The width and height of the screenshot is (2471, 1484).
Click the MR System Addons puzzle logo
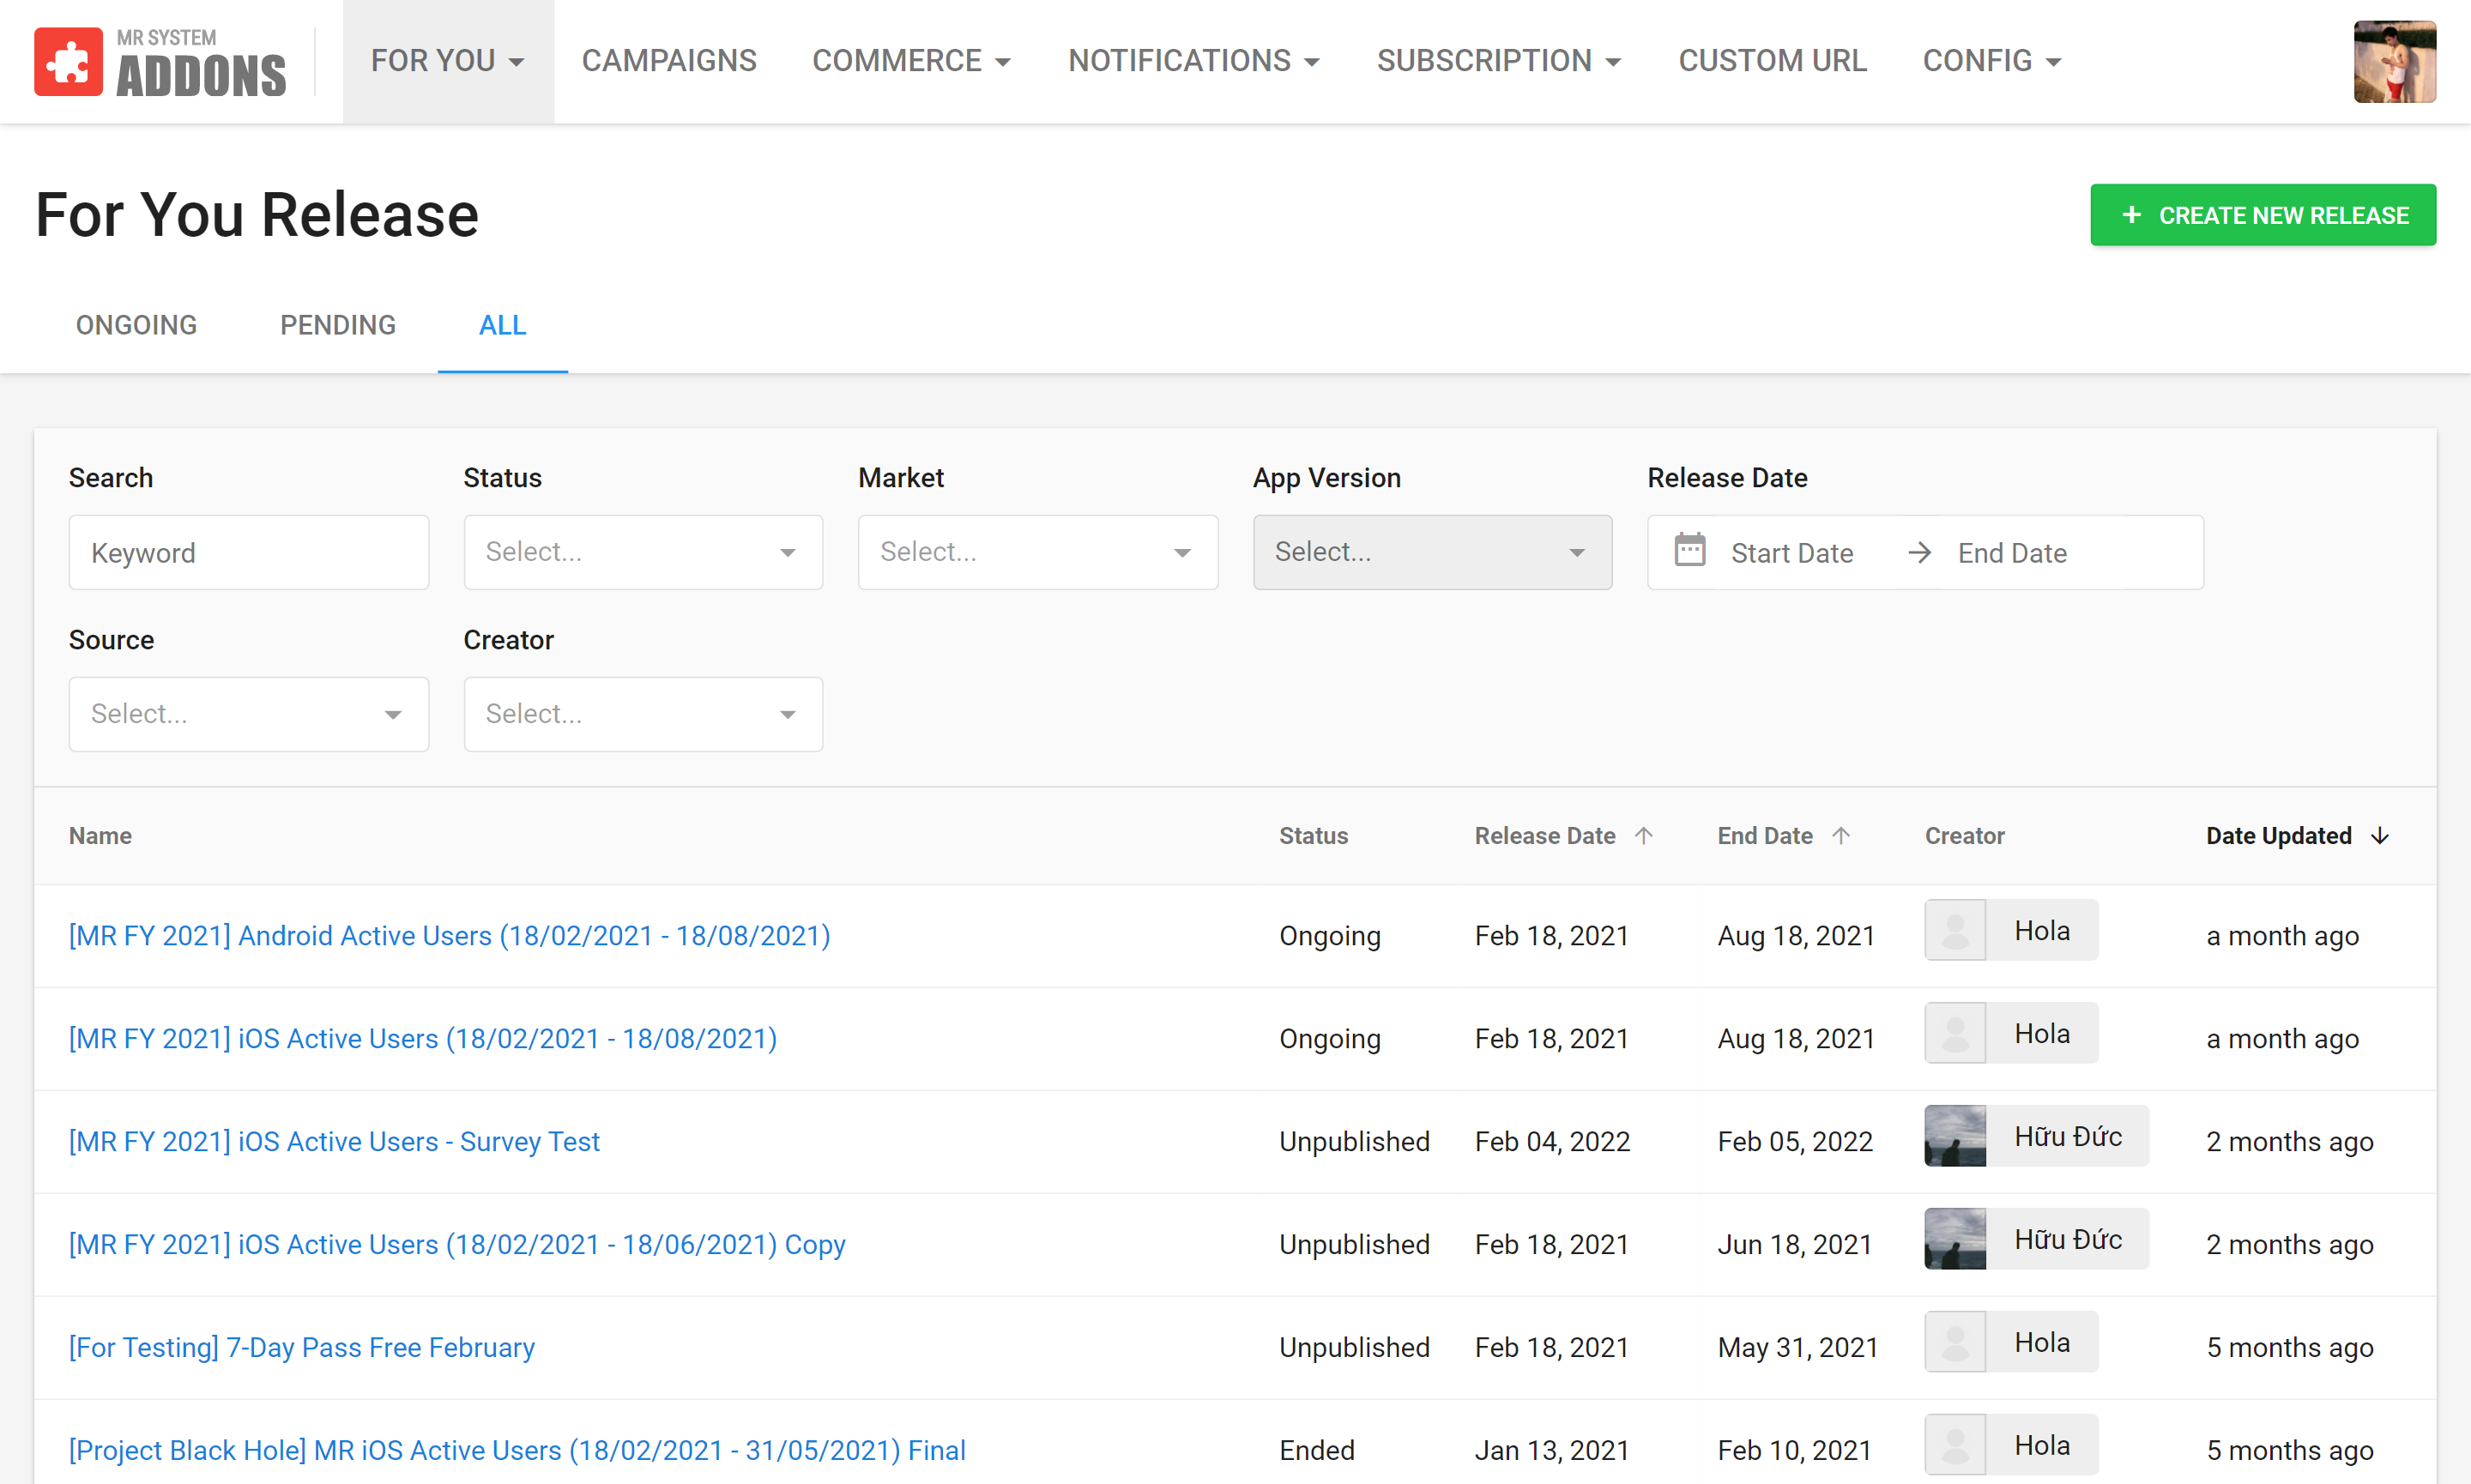click(68, 62)
